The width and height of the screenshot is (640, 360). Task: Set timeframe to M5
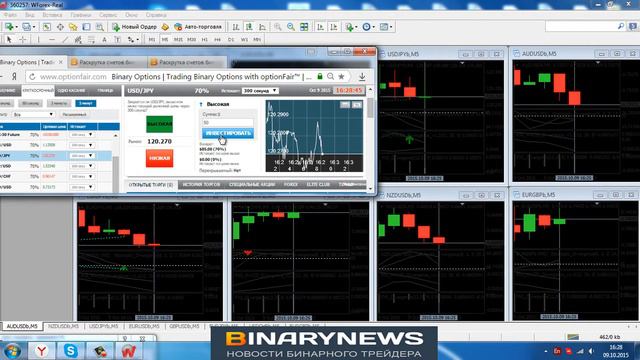(x=165, y=40)
